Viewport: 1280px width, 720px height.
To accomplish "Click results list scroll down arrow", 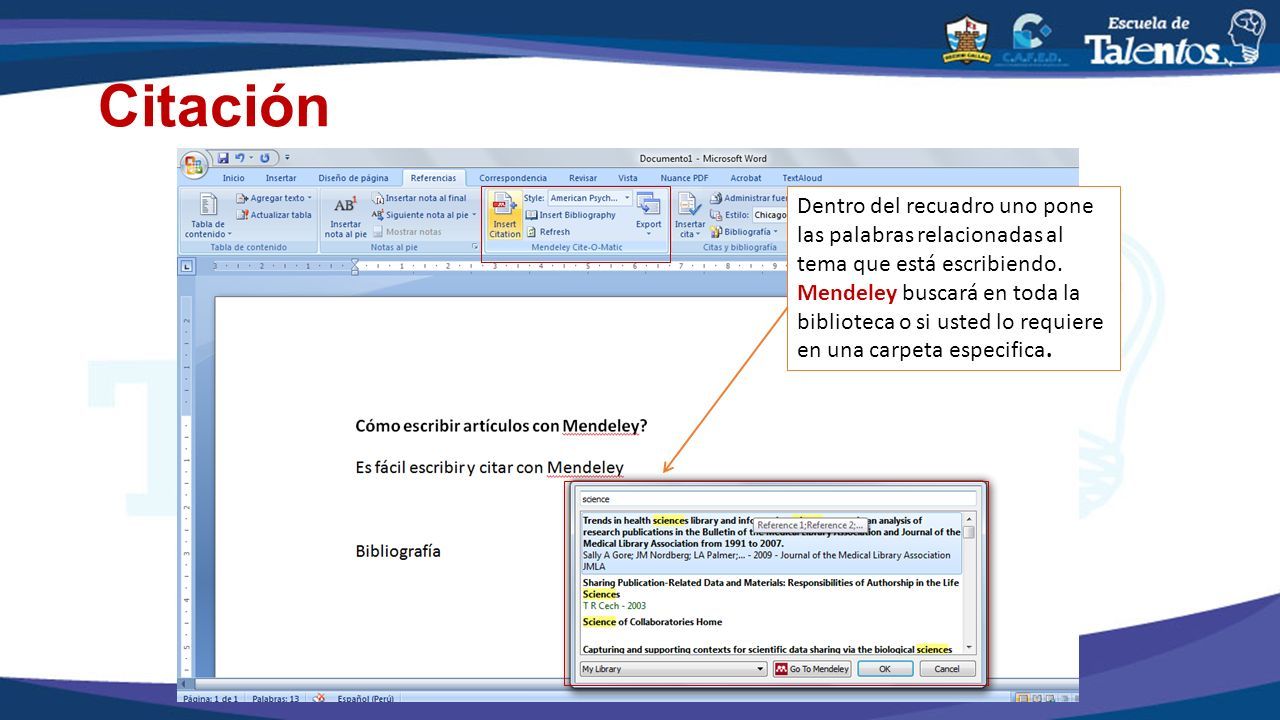I will pos(969,649).
